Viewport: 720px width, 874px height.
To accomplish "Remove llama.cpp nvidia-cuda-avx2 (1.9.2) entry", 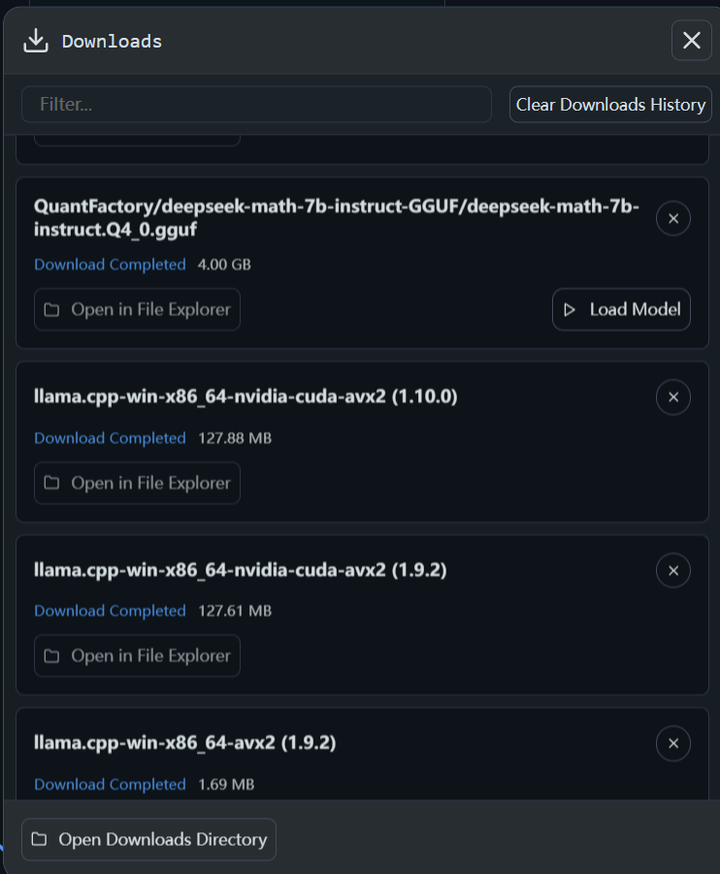I will [673, 570].
